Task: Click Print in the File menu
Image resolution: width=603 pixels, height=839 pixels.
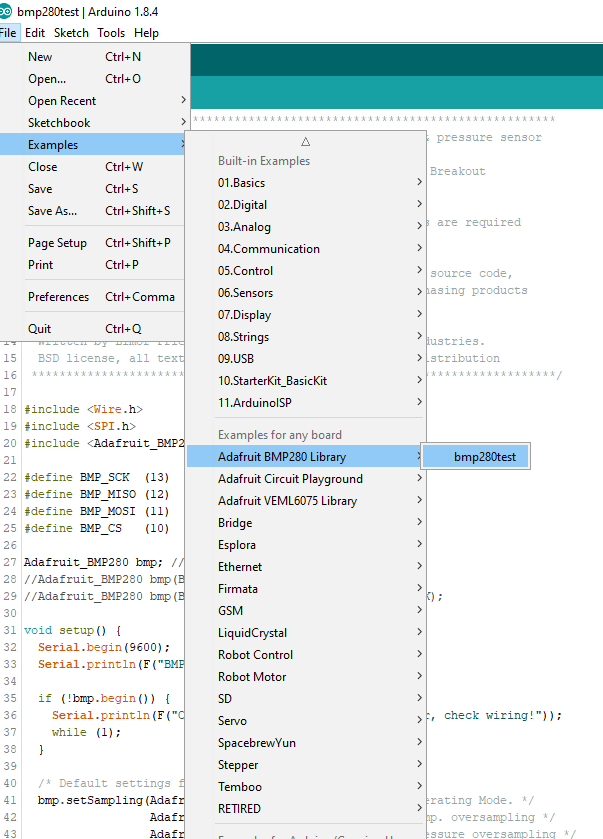Action: [93, 264]
